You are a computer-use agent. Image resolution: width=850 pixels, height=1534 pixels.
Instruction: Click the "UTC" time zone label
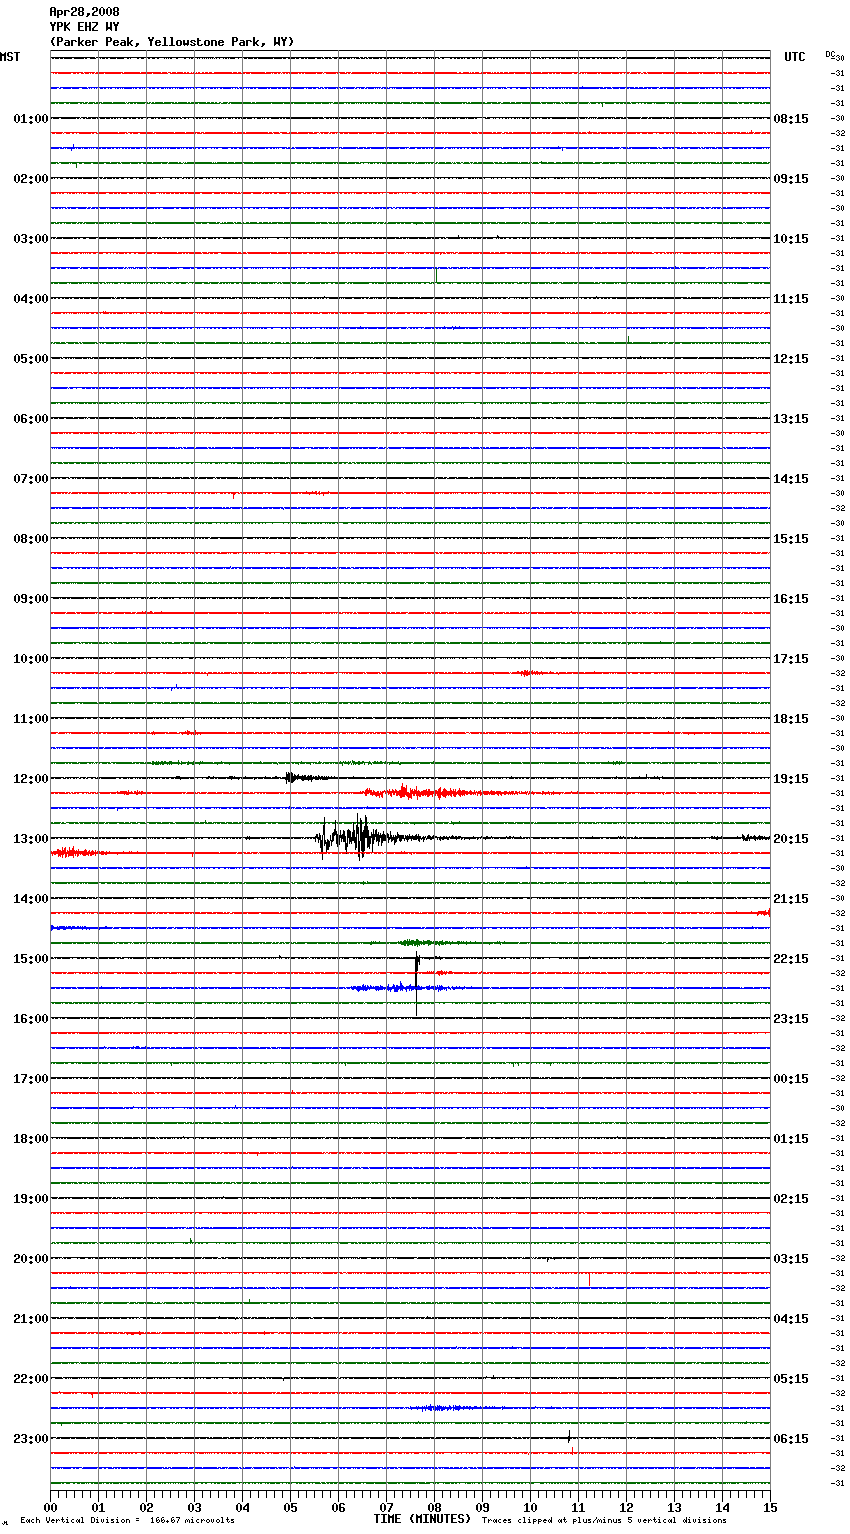click(795, 57)
